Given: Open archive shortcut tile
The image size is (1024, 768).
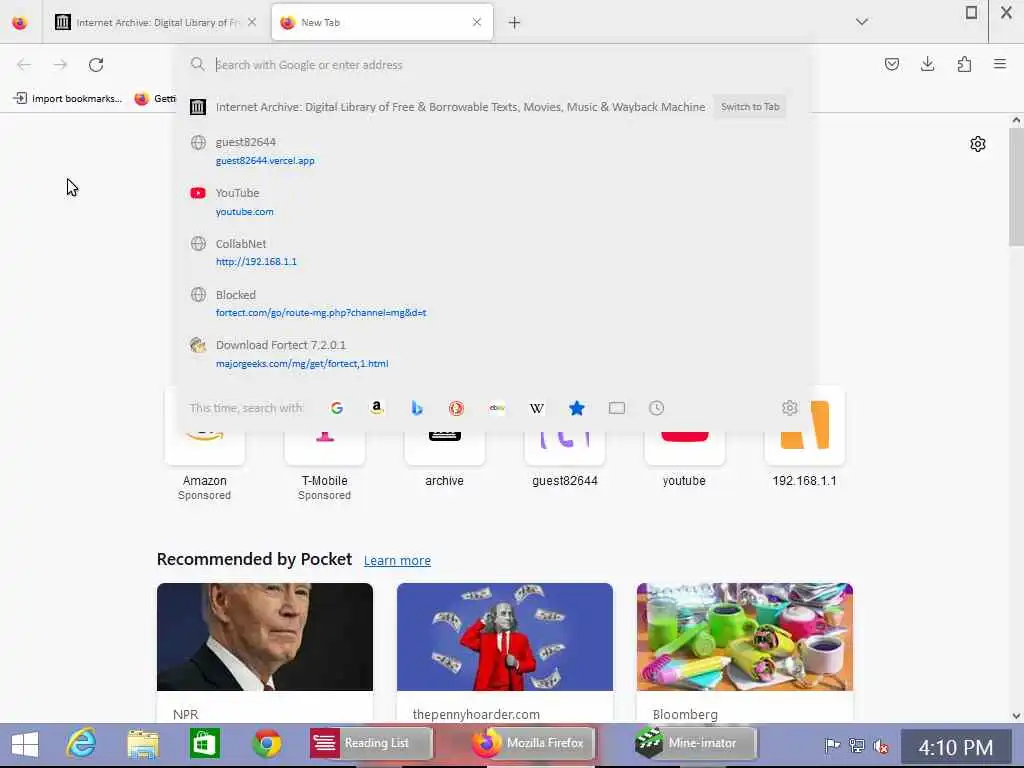Looking at the screenshot, I should pyautogui.click(x=445, y=451).
